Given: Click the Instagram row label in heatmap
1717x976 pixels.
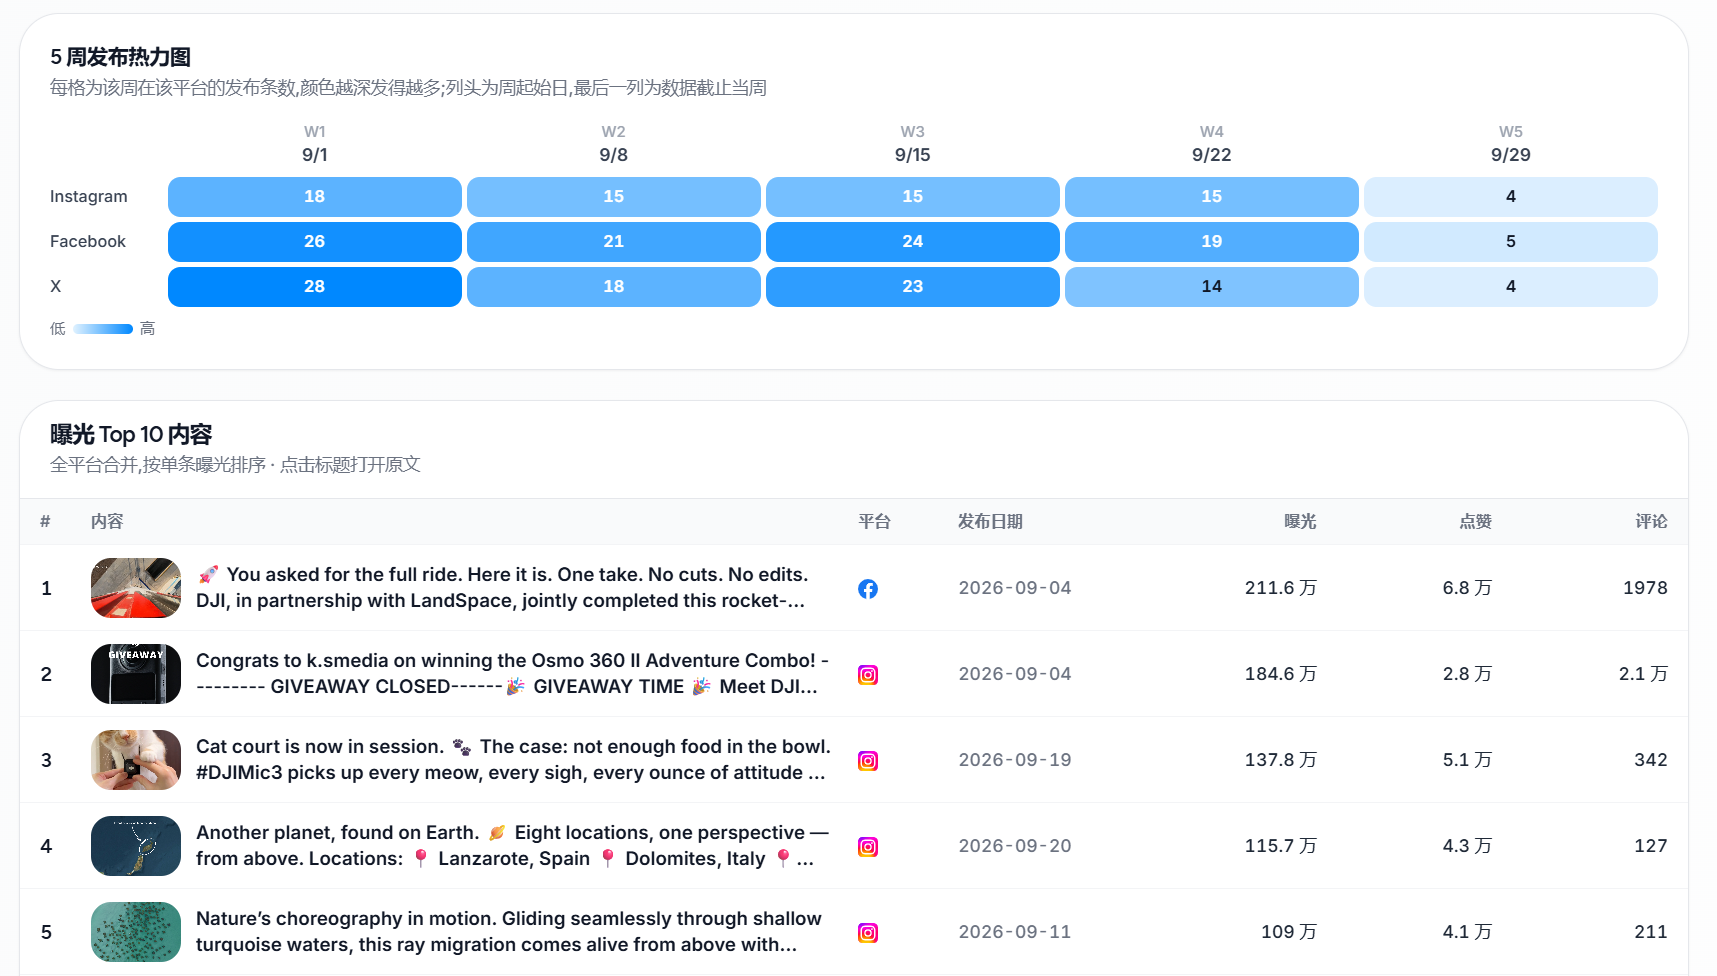Looking at the screenshot, I should 89,197.
